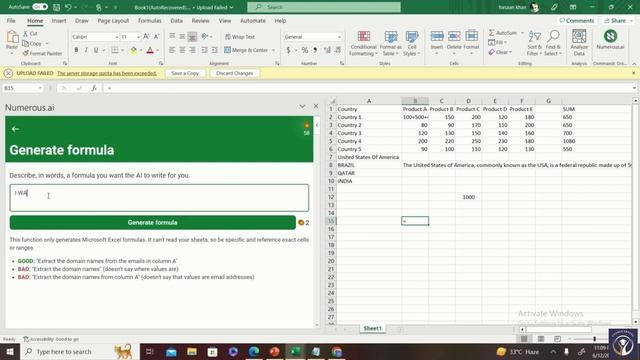The image size is (640, 360).
Task: Expand the formula bar
Action: tap(634, 88)
